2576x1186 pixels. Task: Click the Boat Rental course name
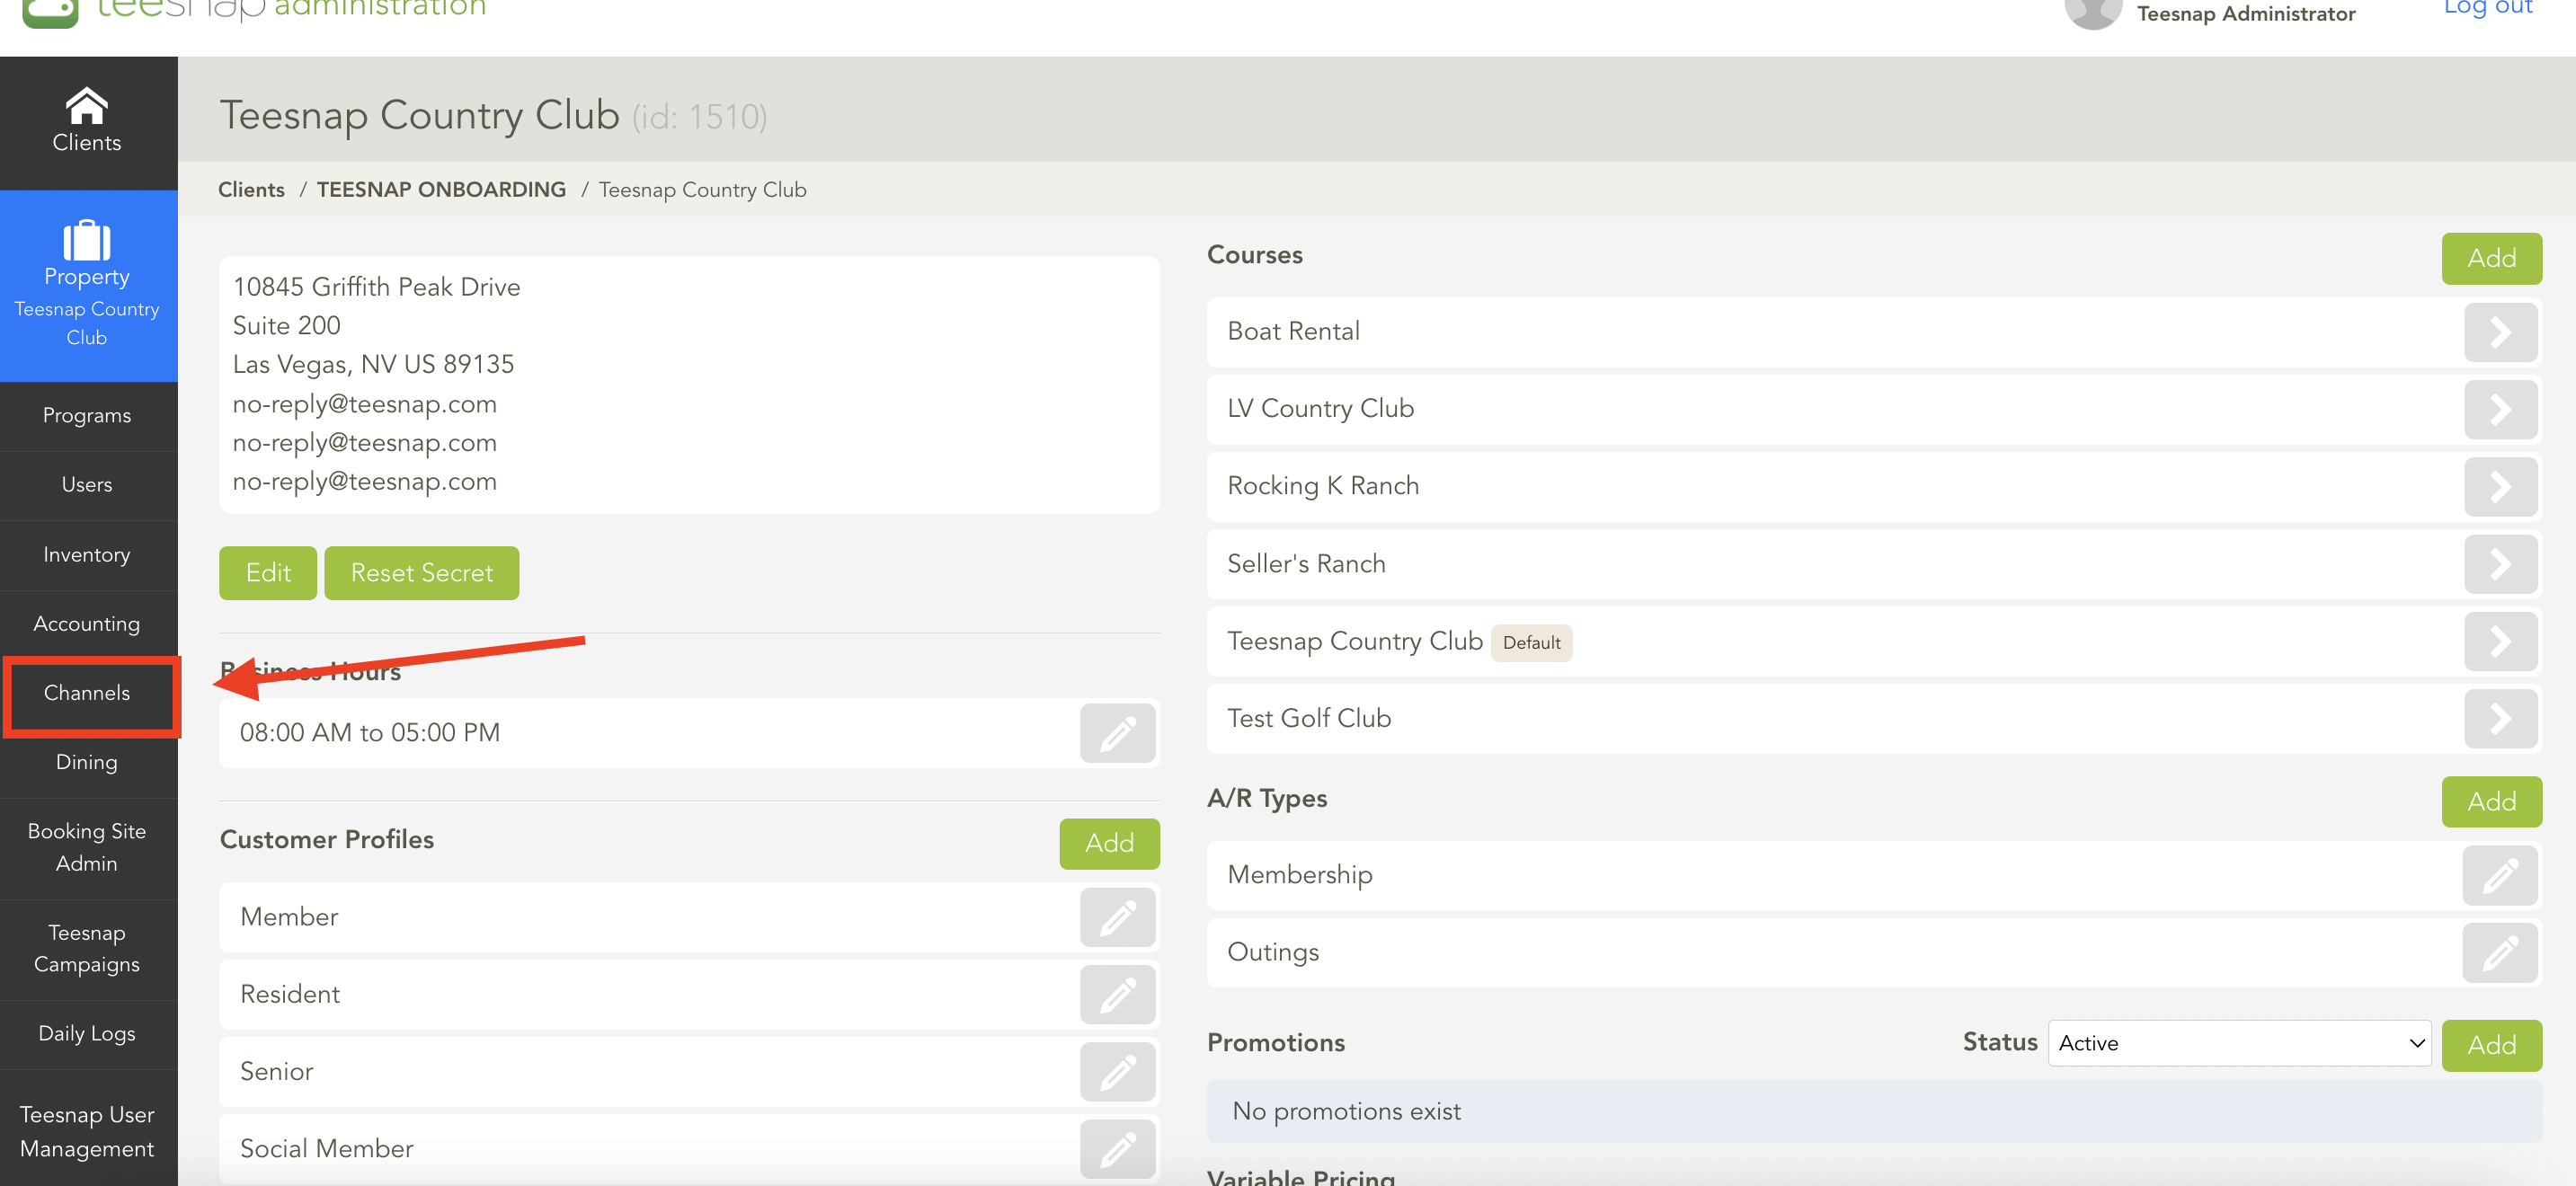click(1293, 331)
